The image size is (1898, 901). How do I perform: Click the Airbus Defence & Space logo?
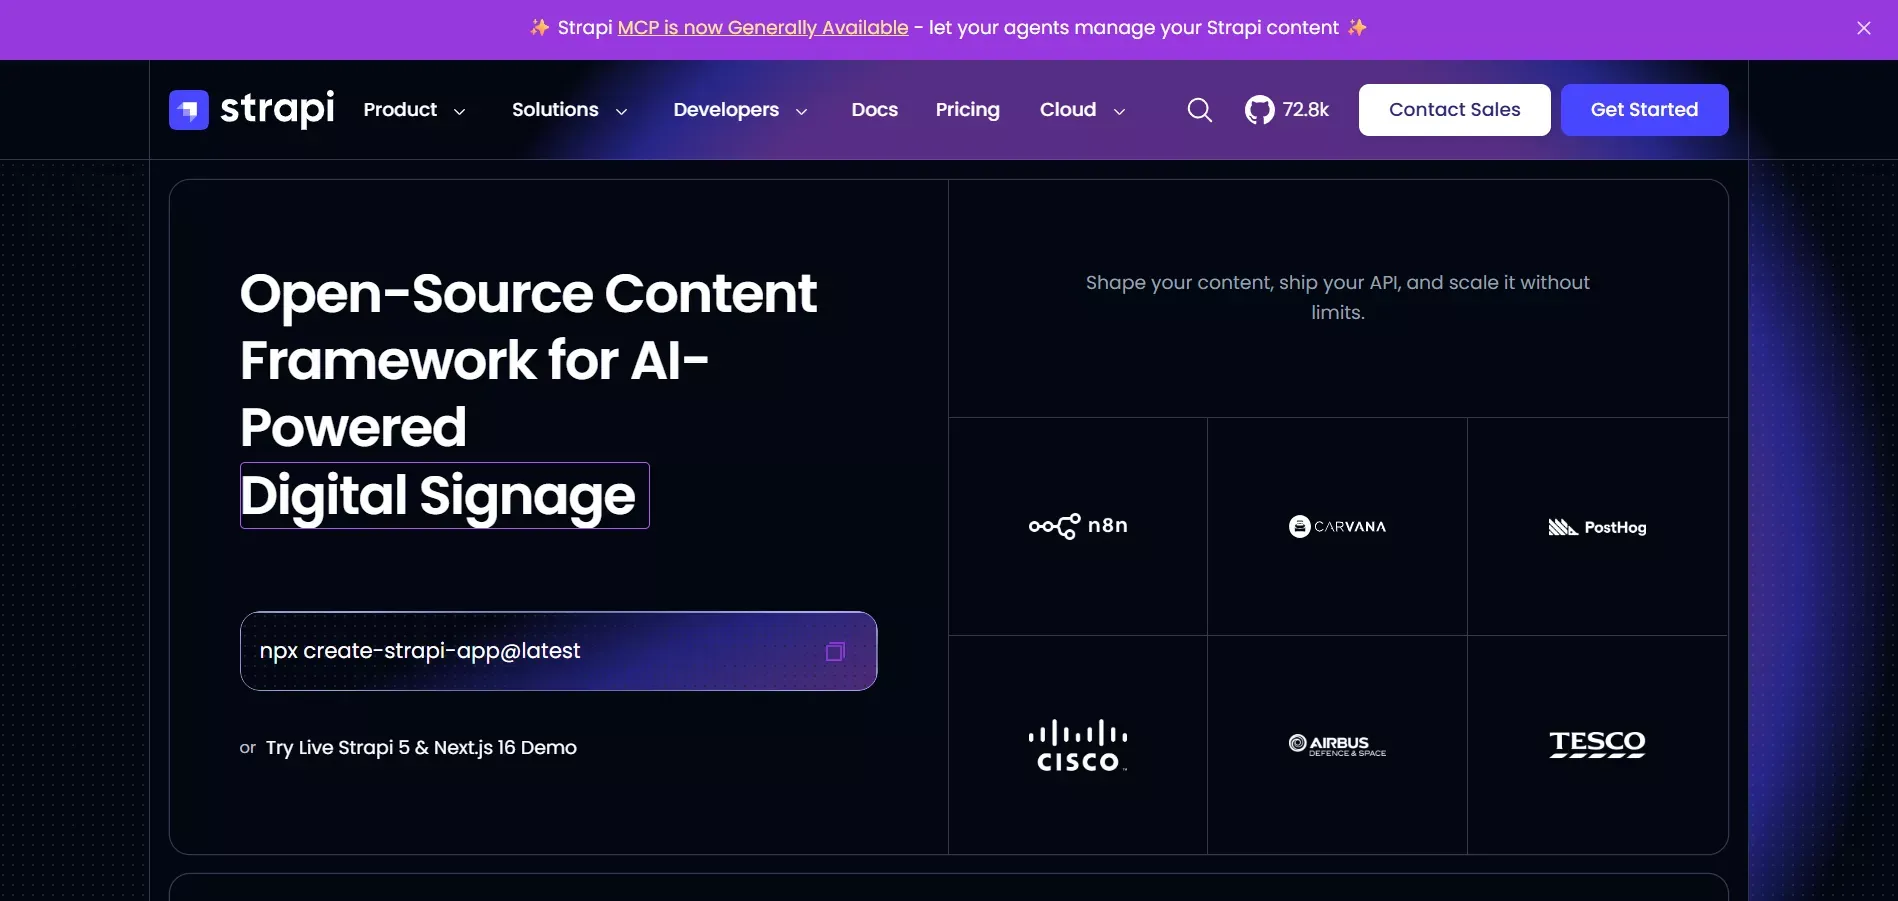1338,745
